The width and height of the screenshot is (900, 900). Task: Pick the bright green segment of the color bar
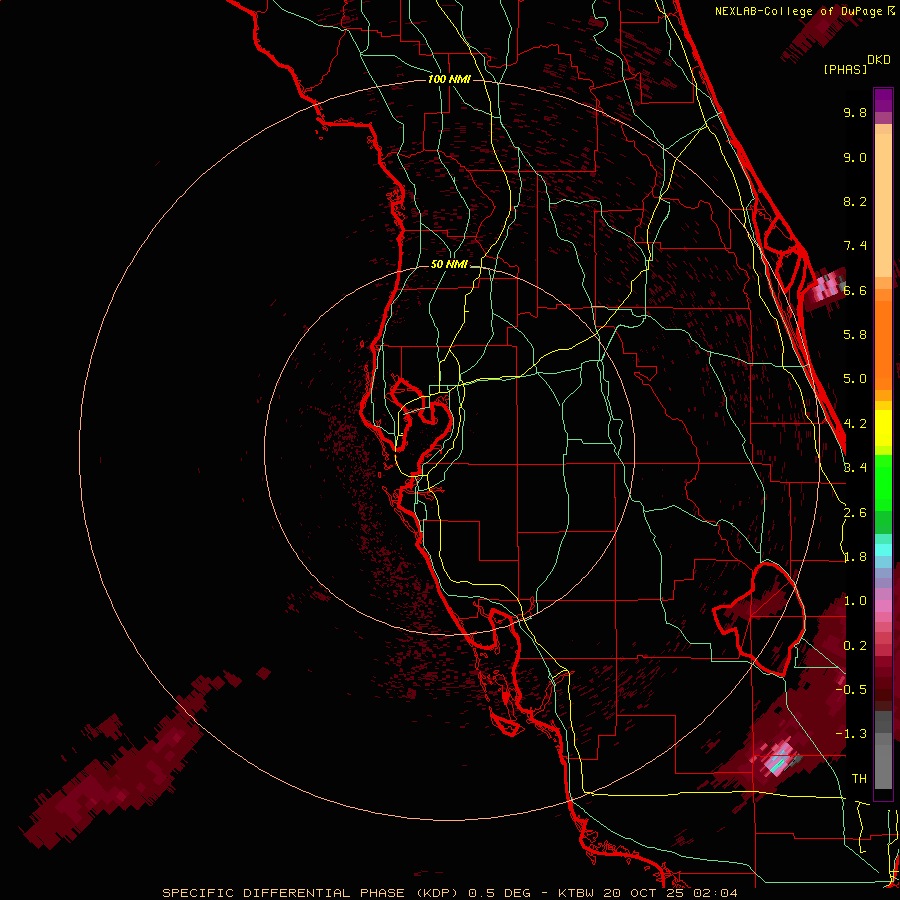click(x=883, y=483)
